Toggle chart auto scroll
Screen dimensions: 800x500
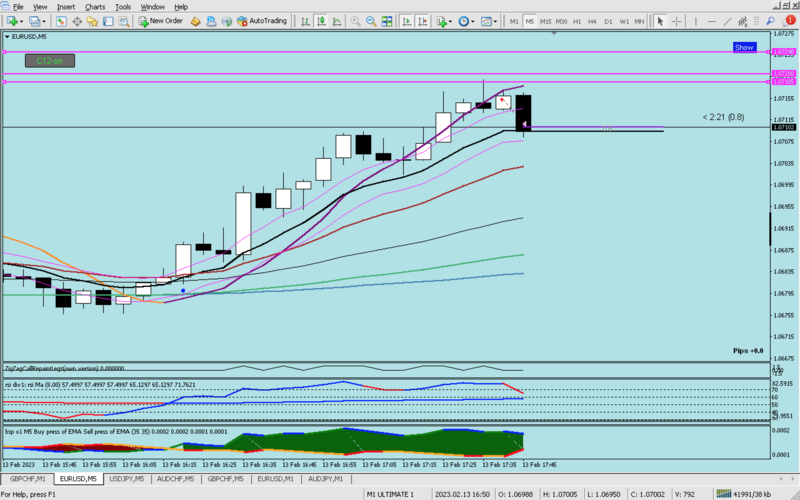(407, 21)
